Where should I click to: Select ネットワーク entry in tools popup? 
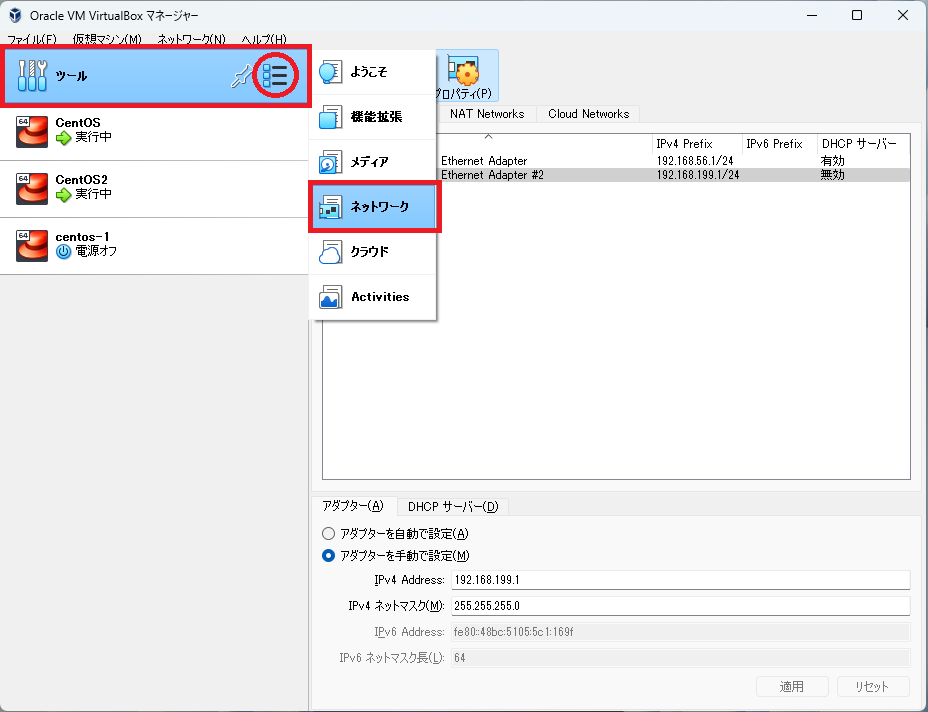click(x=374, y=207)
